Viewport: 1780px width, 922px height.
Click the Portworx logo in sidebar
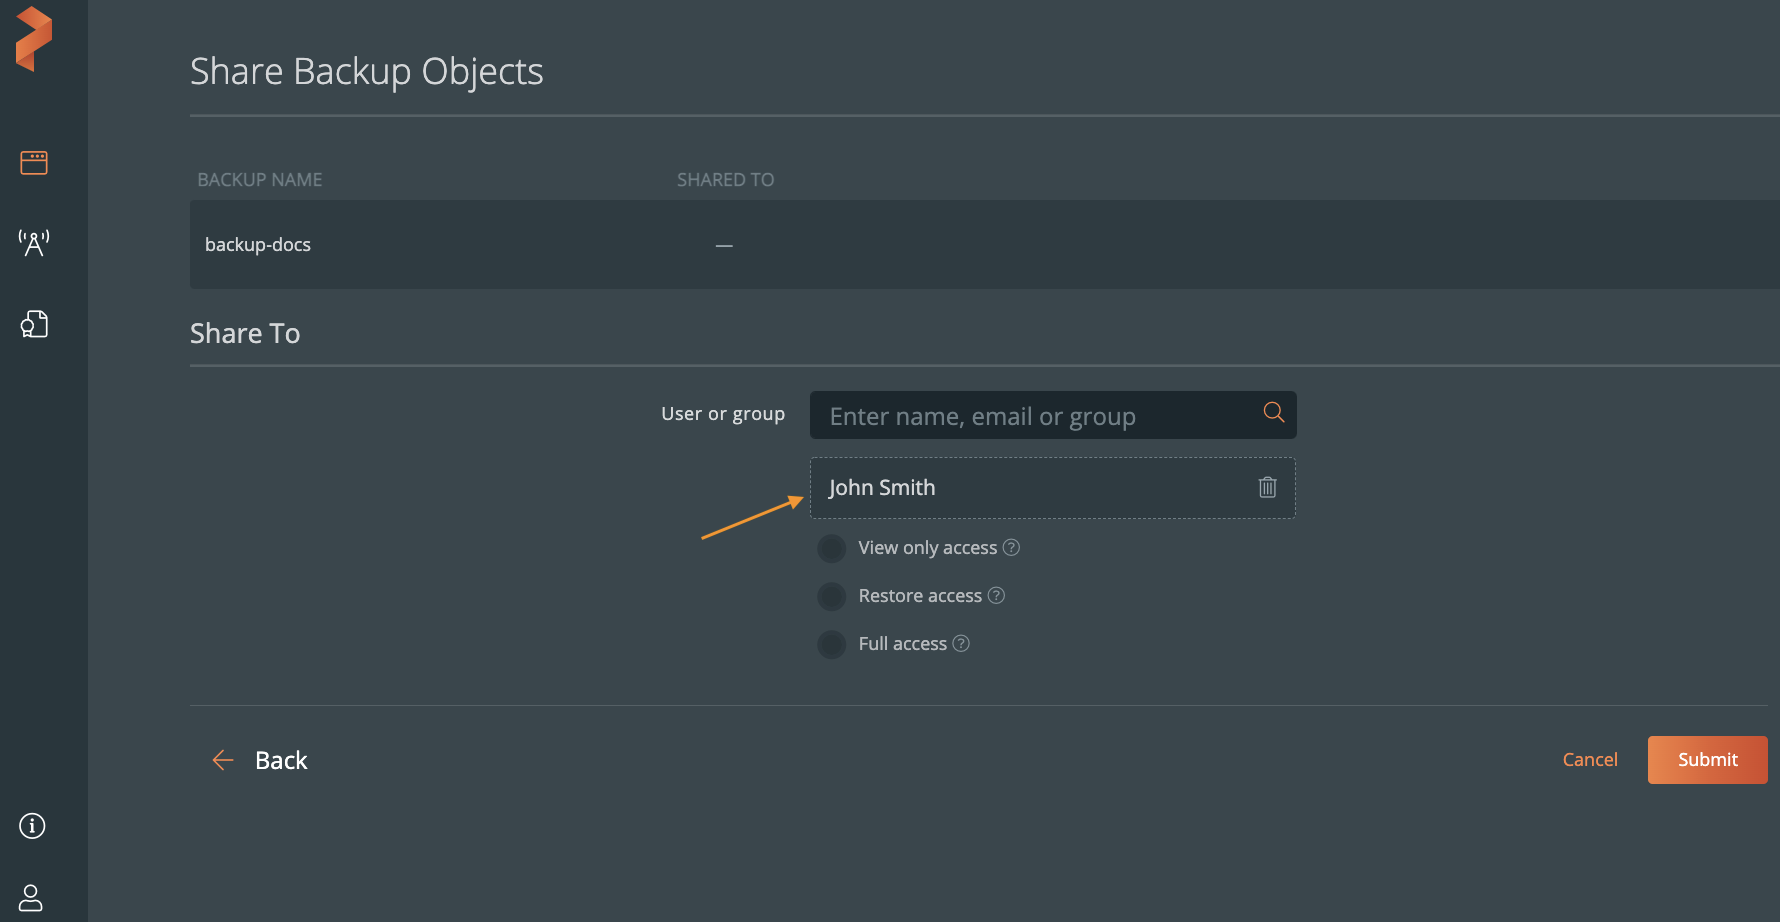[x=34, y=39]
